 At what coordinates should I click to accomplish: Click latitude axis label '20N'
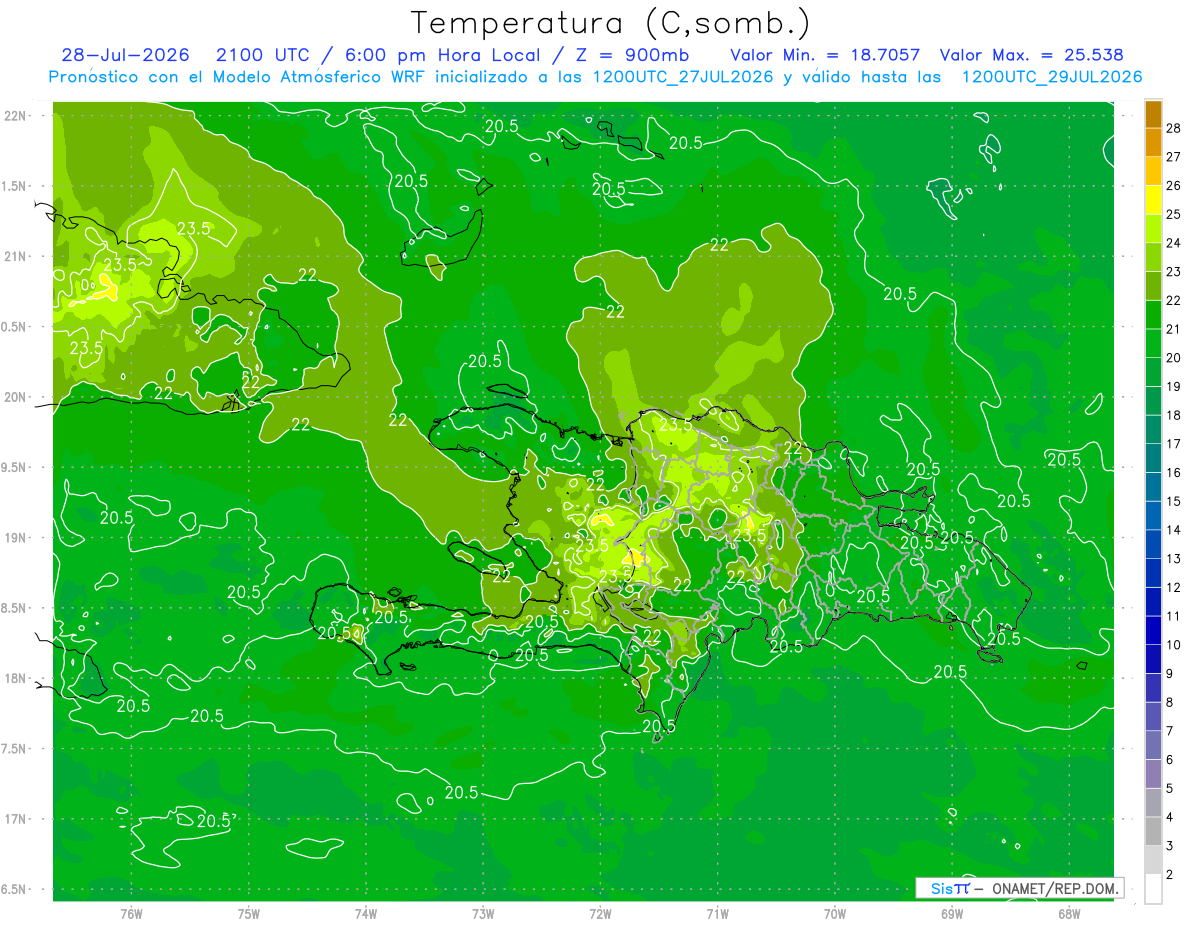pos(16,397)
